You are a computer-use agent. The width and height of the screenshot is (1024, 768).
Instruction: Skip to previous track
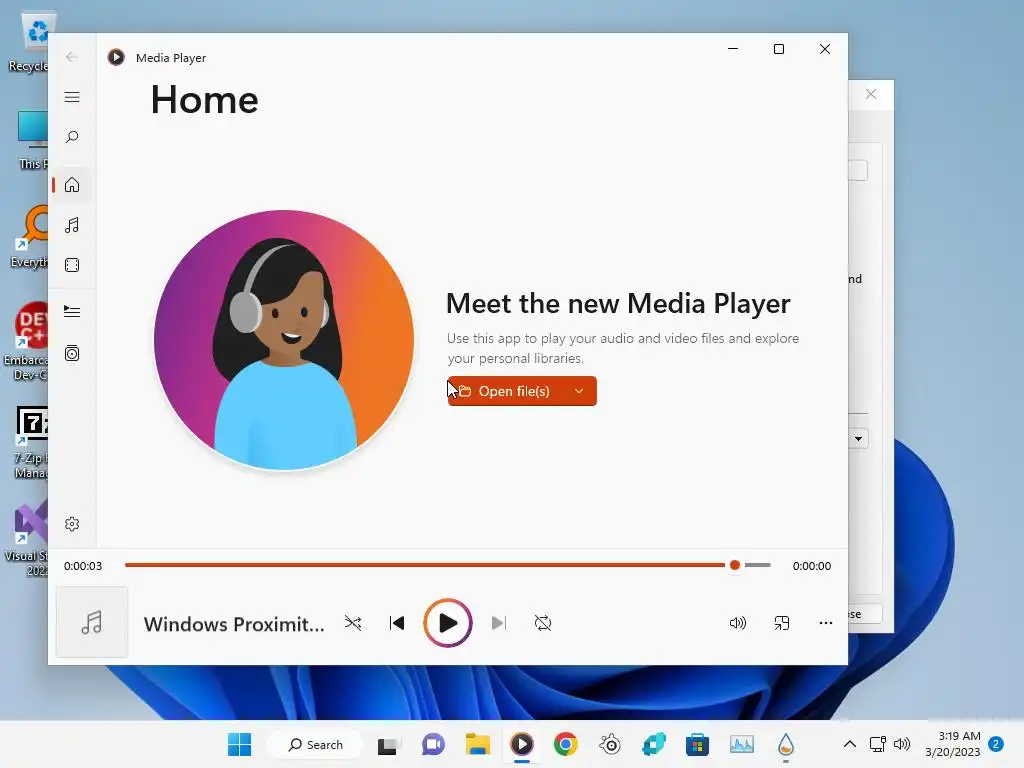pyautogui.click(x=396, y=623)
